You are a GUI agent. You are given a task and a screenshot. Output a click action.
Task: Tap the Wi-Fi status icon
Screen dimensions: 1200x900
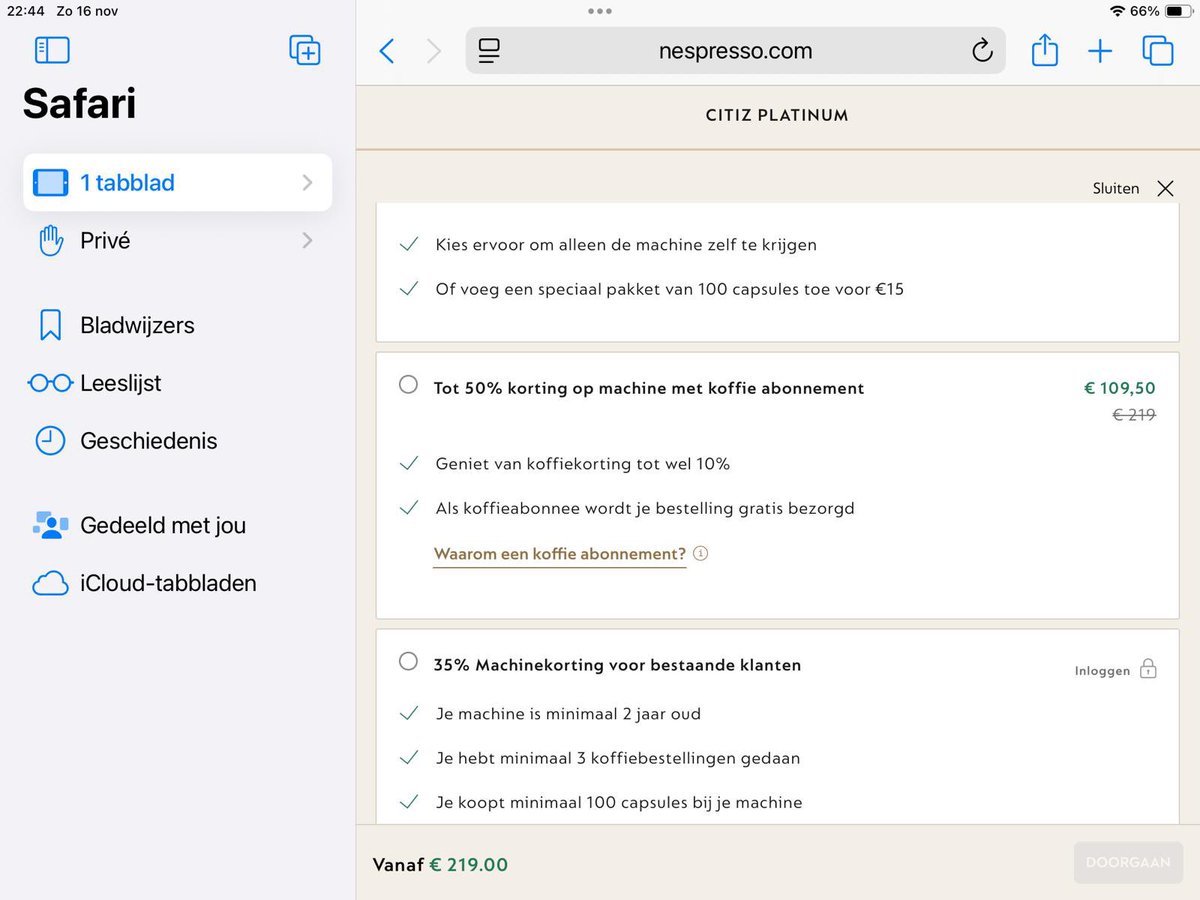point(1117,11)
